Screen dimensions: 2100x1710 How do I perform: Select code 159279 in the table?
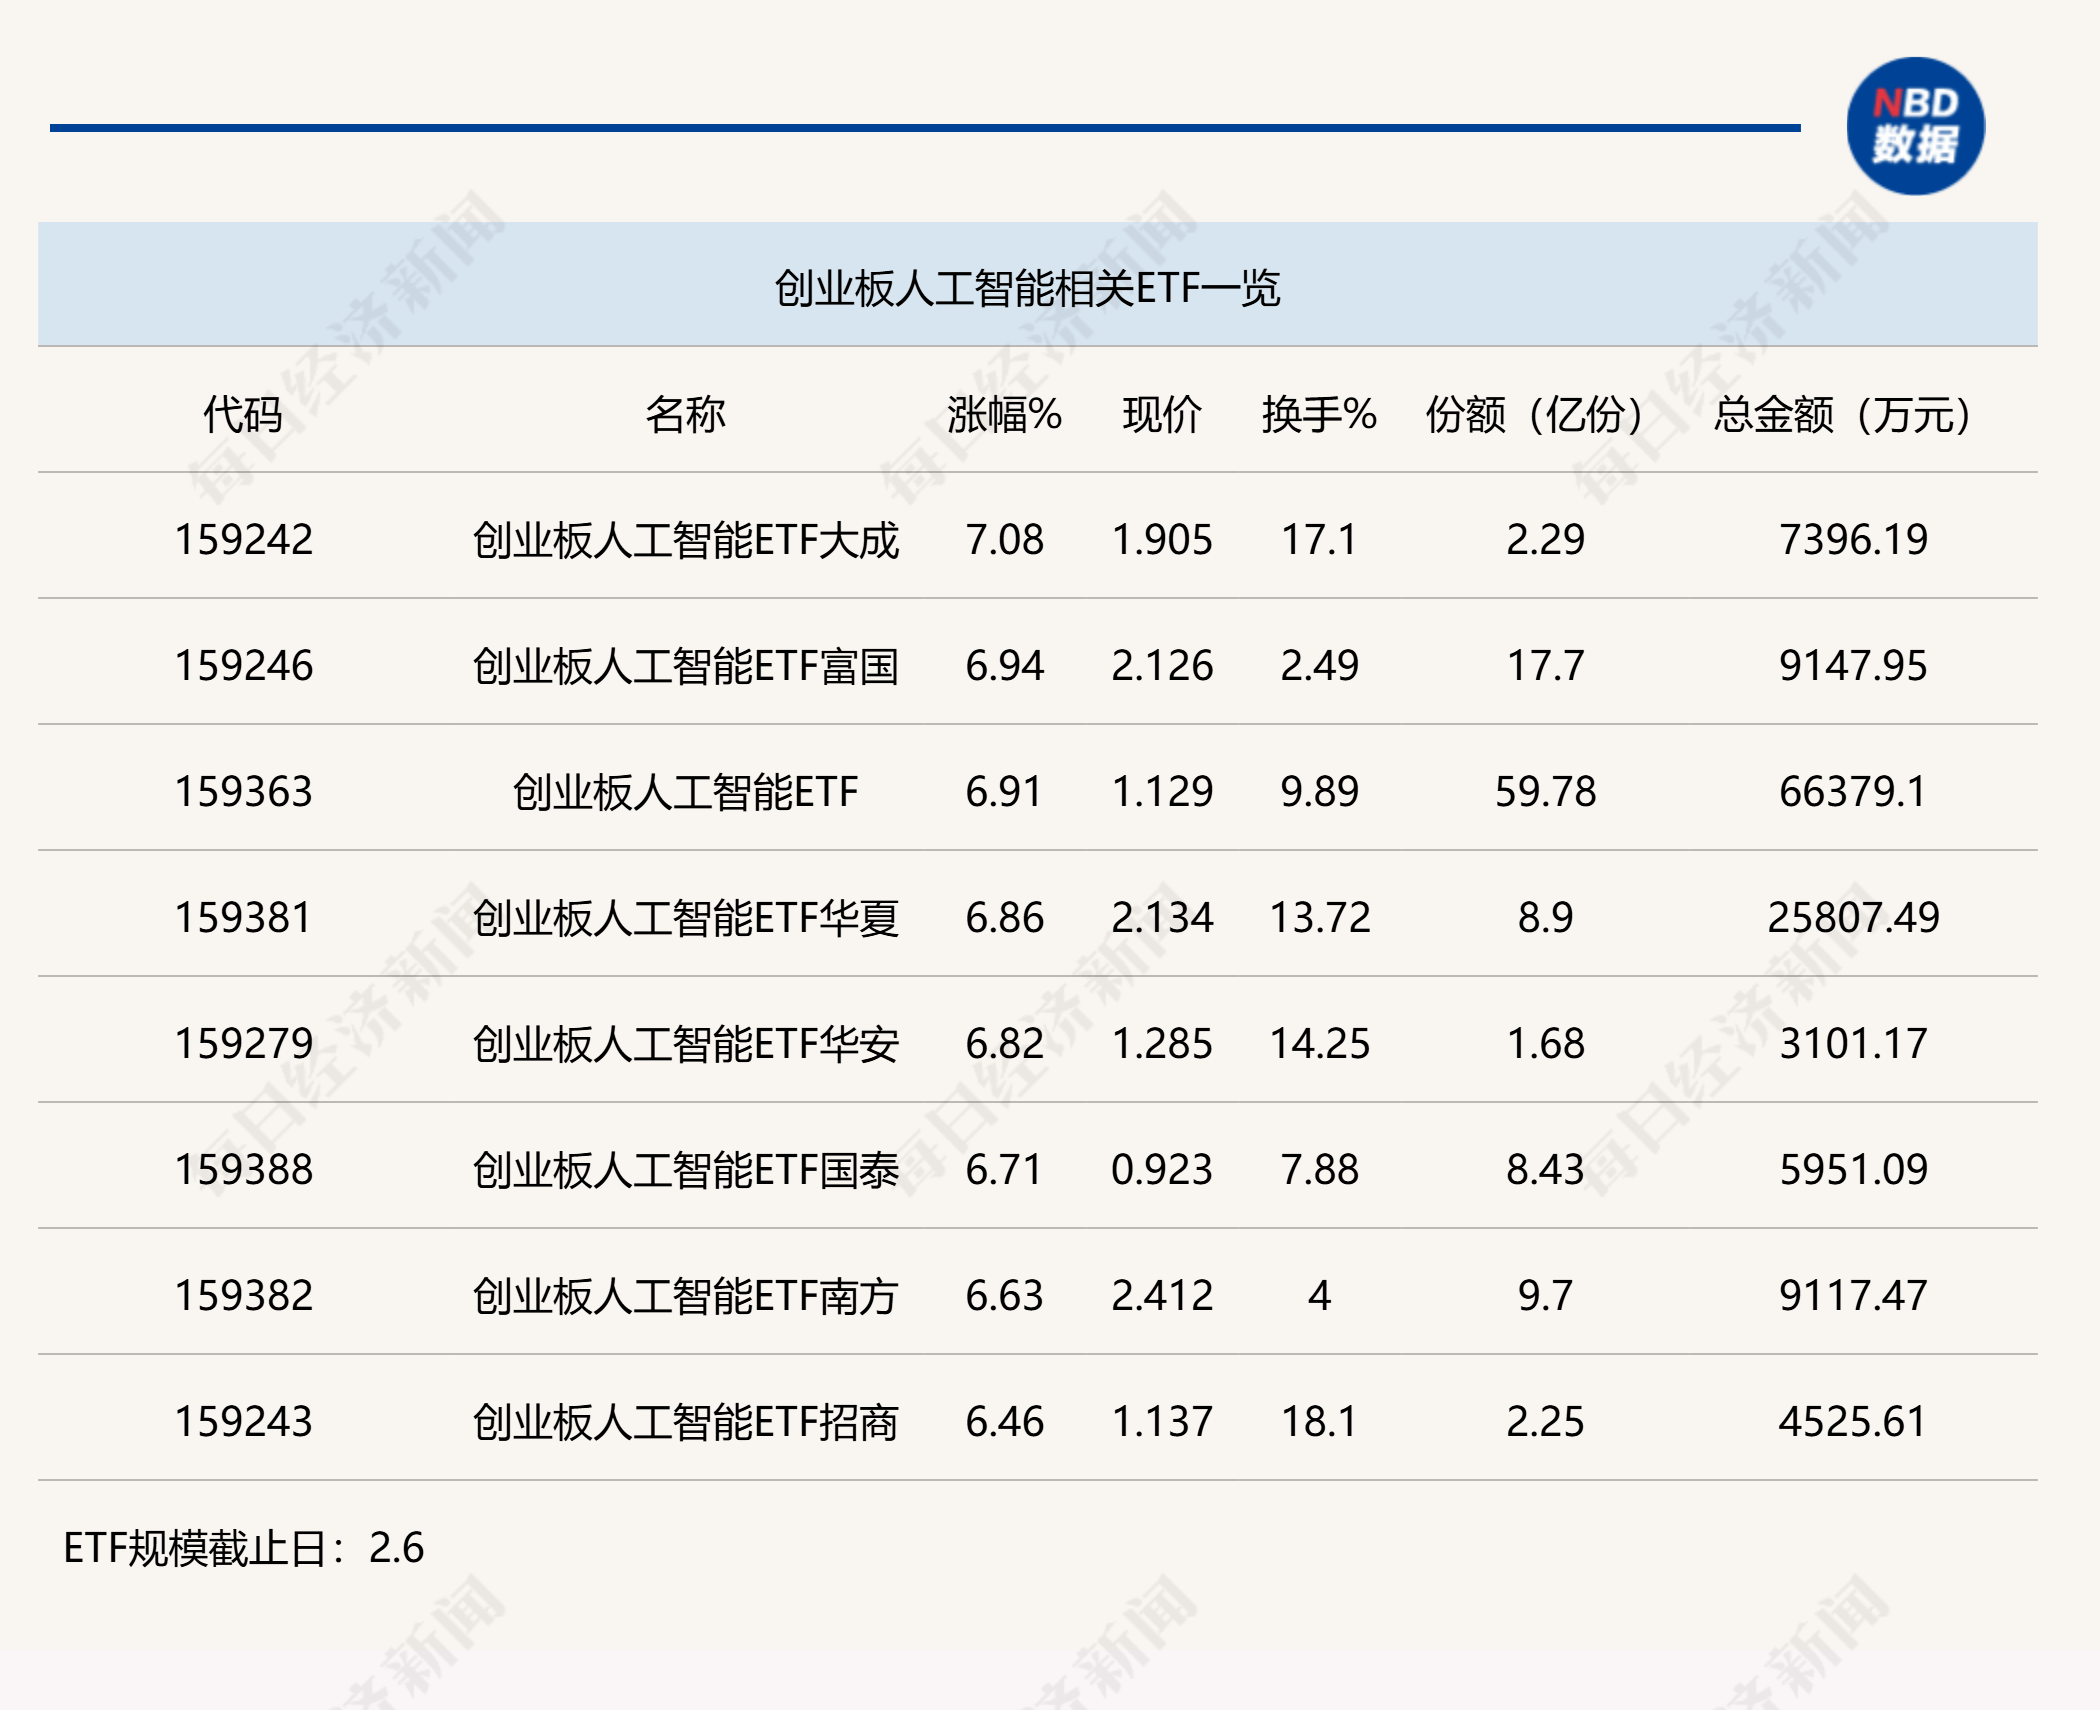243,1044
